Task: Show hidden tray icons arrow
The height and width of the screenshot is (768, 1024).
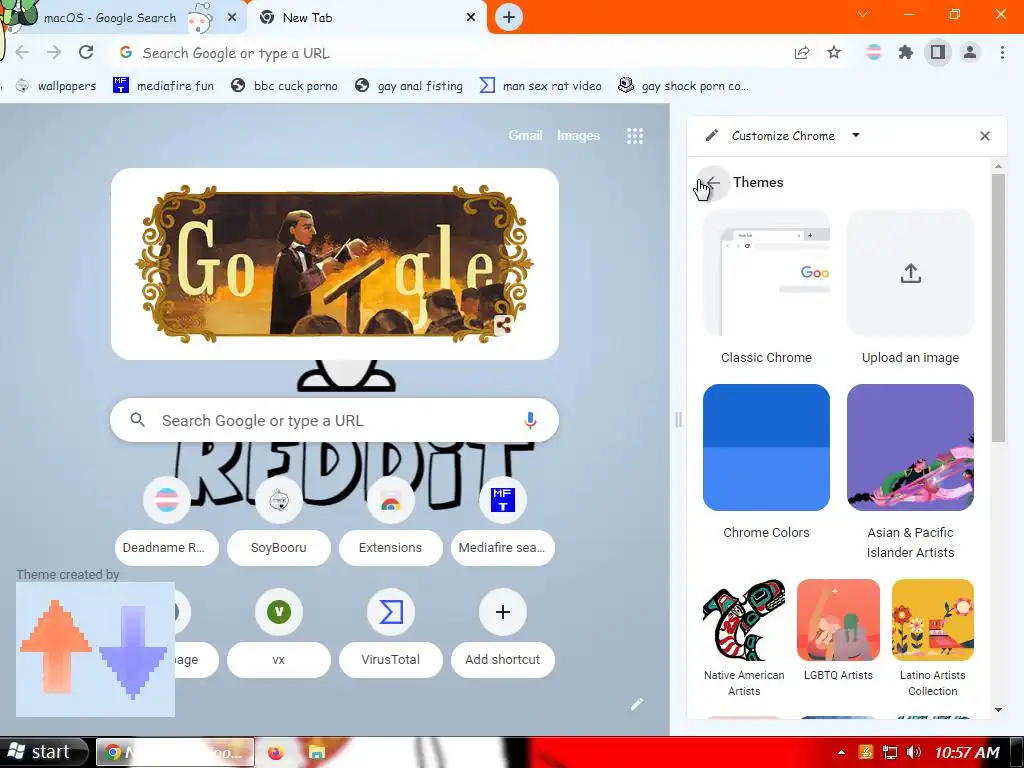Action: click(x=841, y=752)
